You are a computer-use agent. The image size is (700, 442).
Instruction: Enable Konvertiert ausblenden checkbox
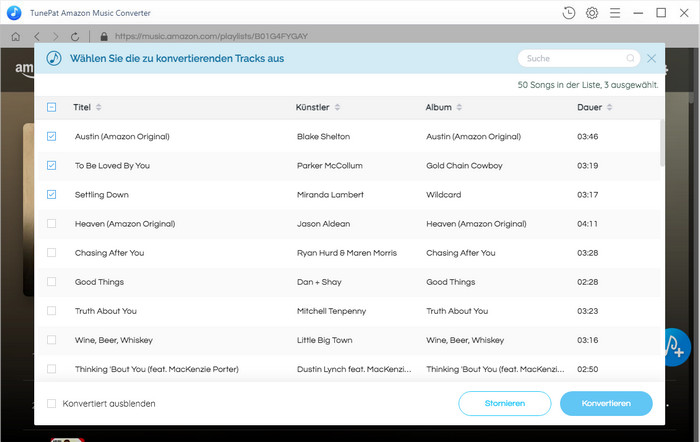[51, 404]
